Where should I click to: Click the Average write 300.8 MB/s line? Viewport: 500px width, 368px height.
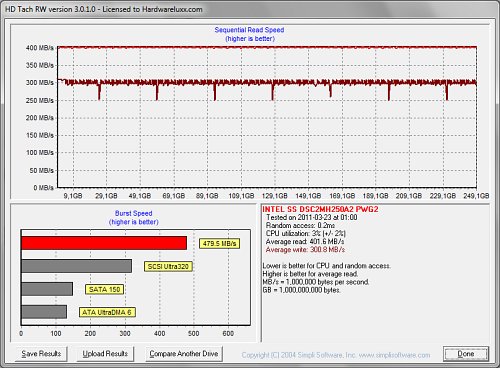pos(305,250)
